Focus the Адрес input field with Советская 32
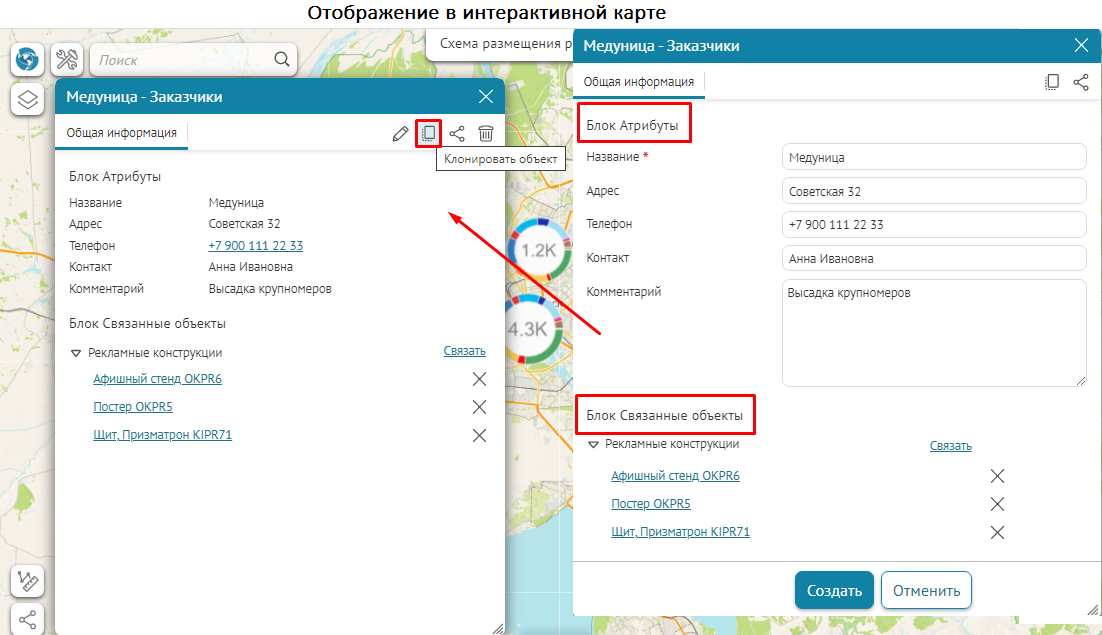The height and width of the screenshot is (635, 1102). [933, 191]
